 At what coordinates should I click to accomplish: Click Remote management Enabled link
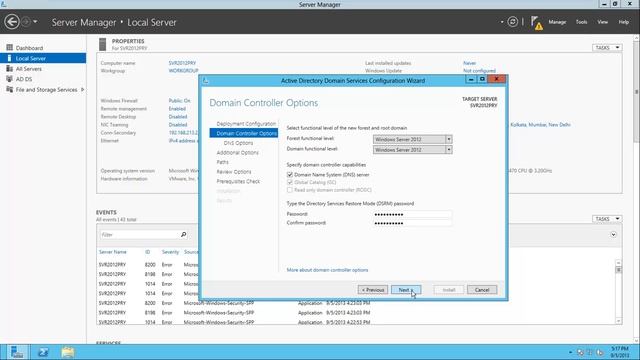tap(177, 109)
